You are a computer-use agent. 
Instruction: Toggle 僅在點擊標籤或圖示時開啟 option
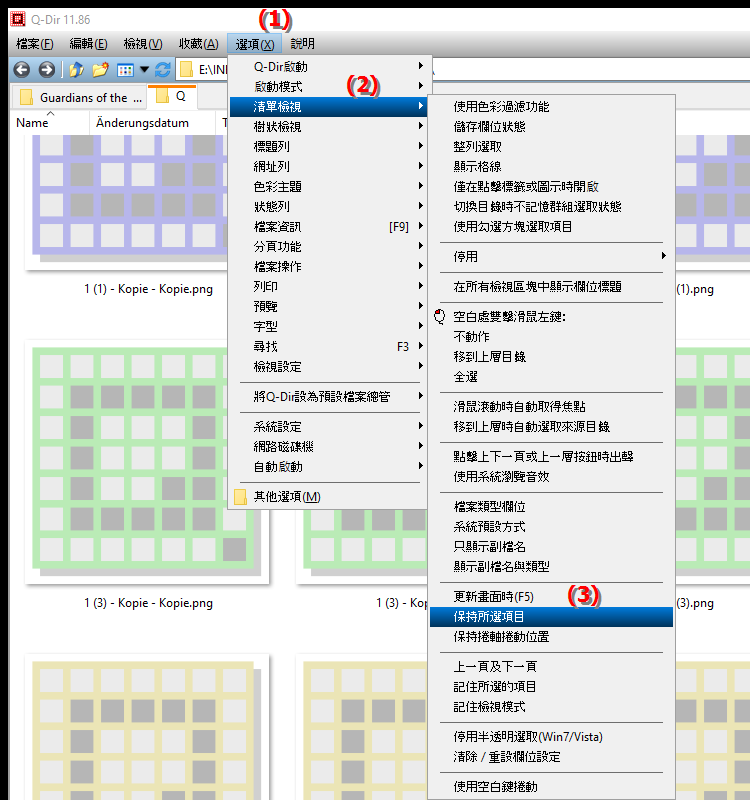[x=551, y=187]
